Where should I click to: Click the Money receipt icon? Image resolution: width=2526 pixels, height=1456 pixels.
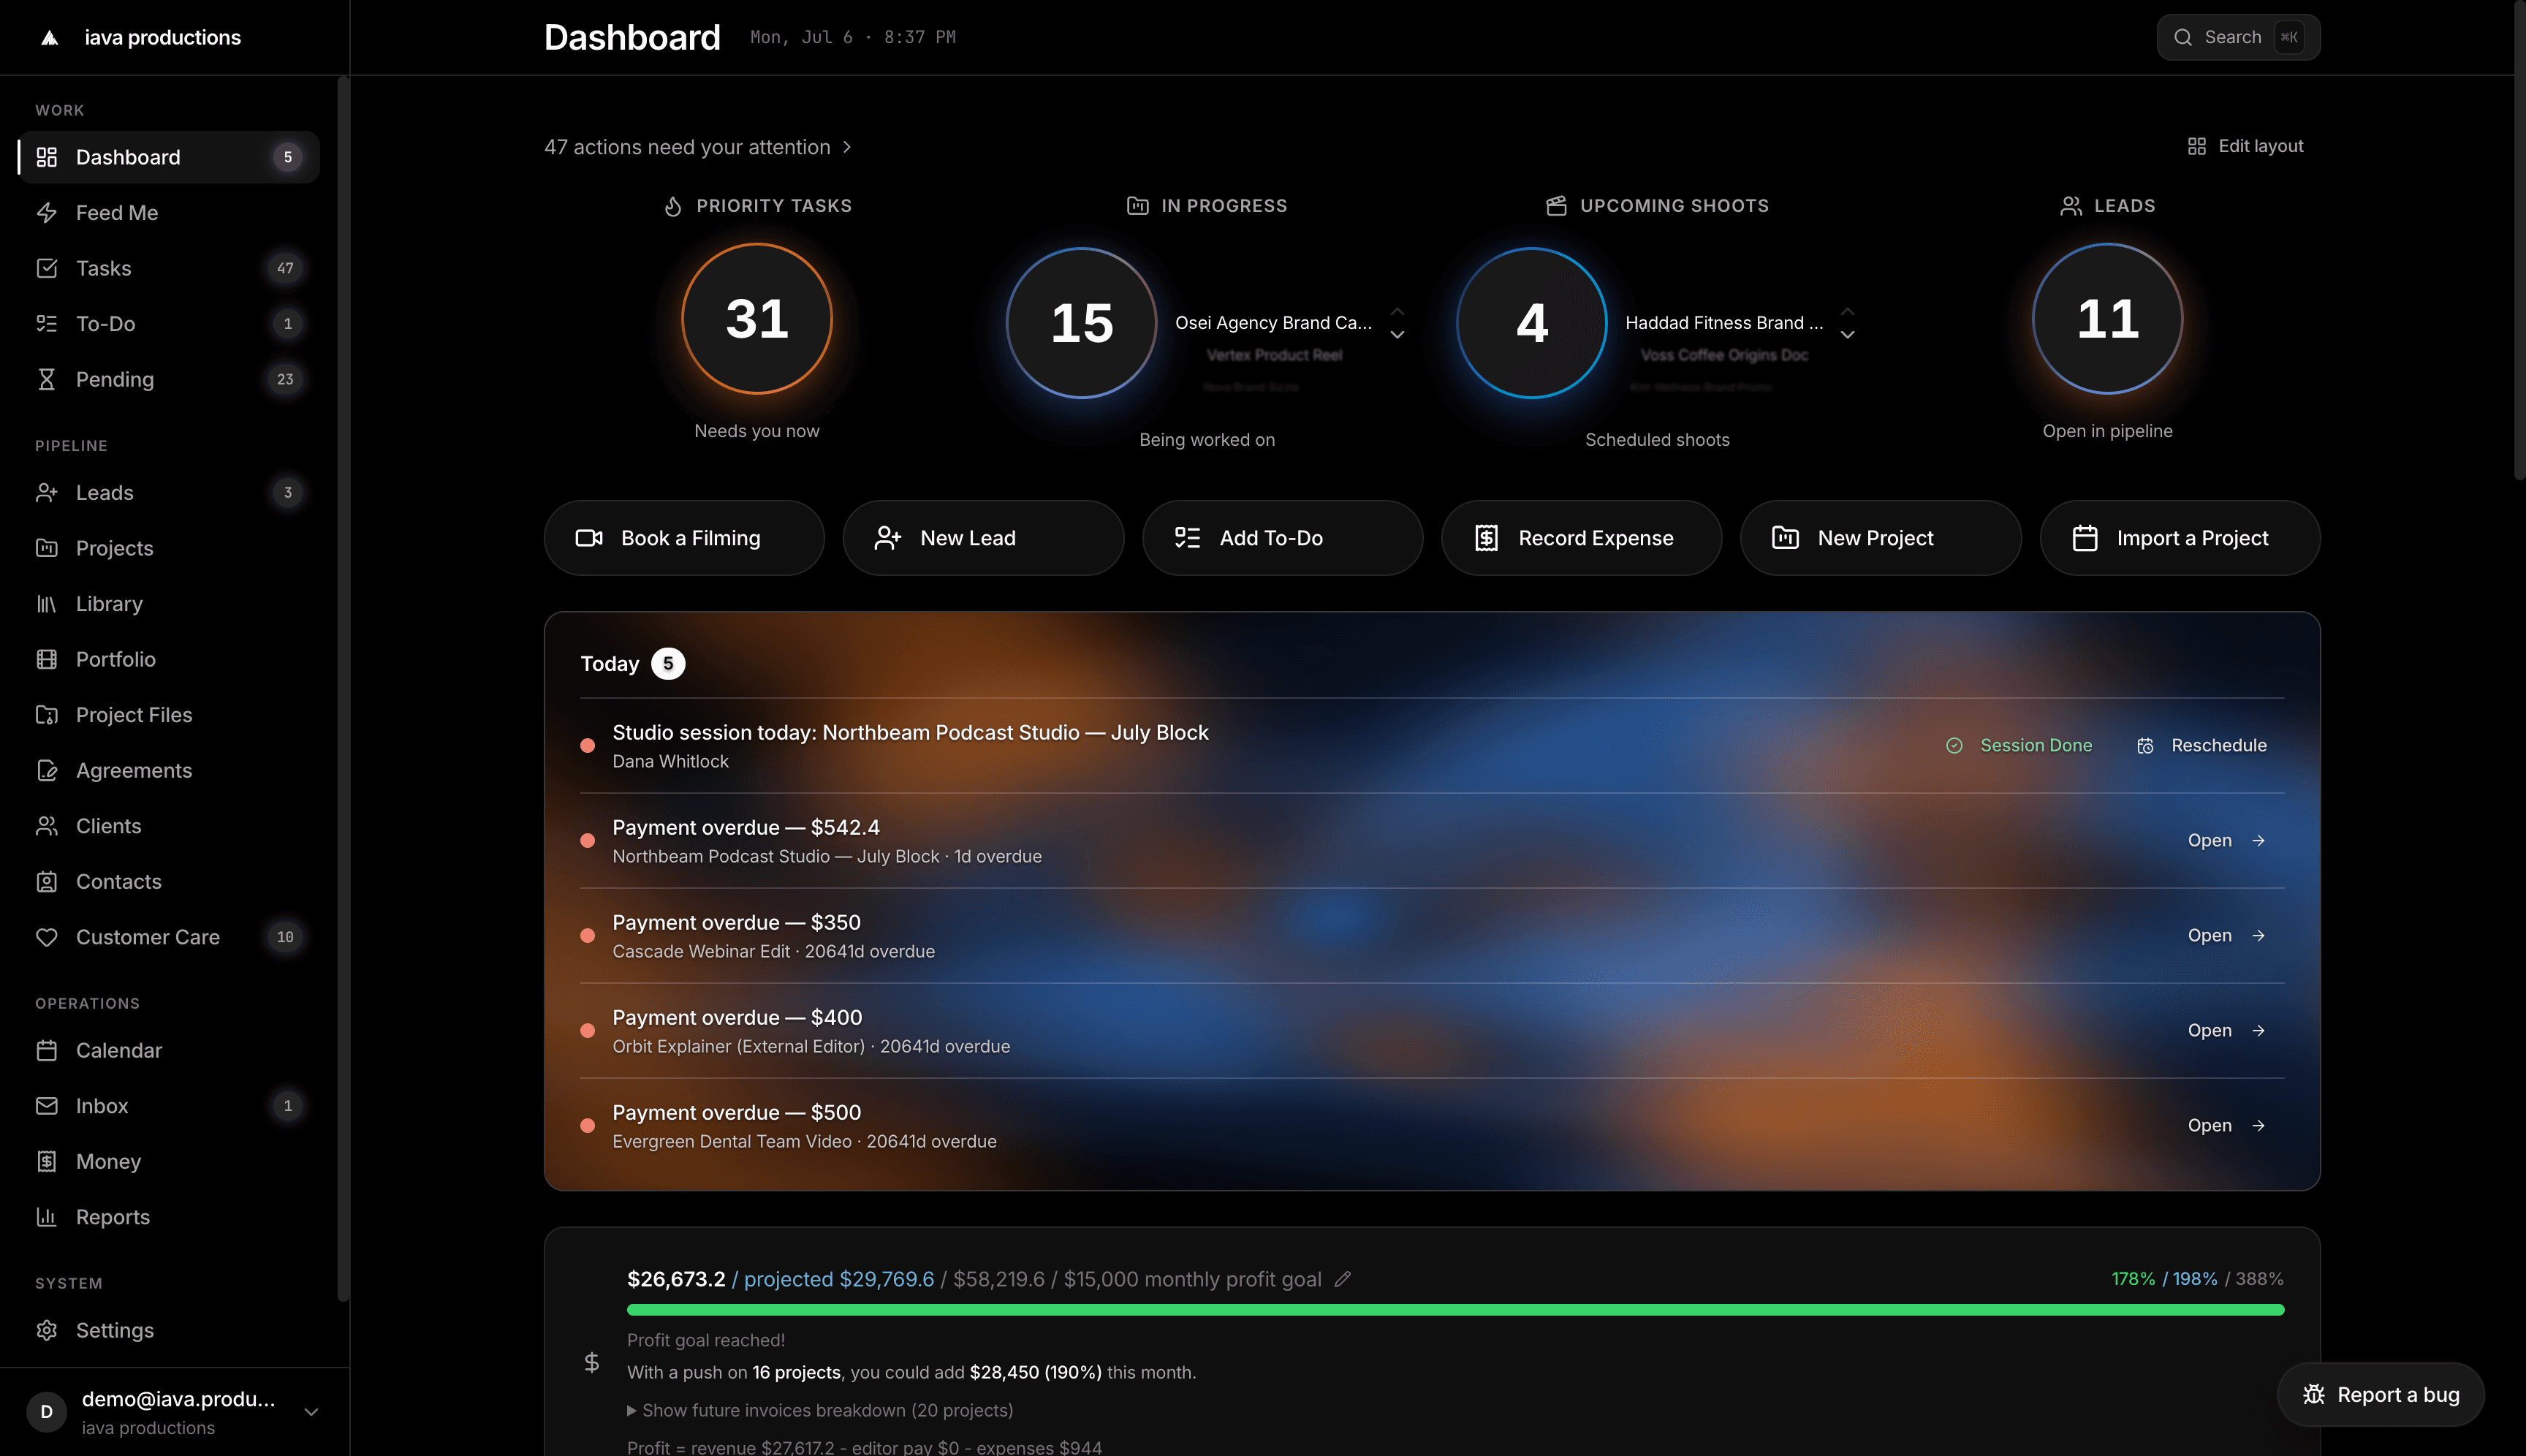46,1161
